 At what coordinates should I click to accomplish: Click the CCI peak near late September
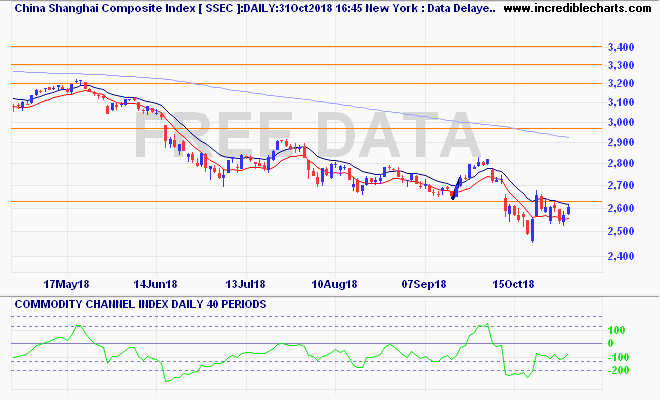coord(485,324)
